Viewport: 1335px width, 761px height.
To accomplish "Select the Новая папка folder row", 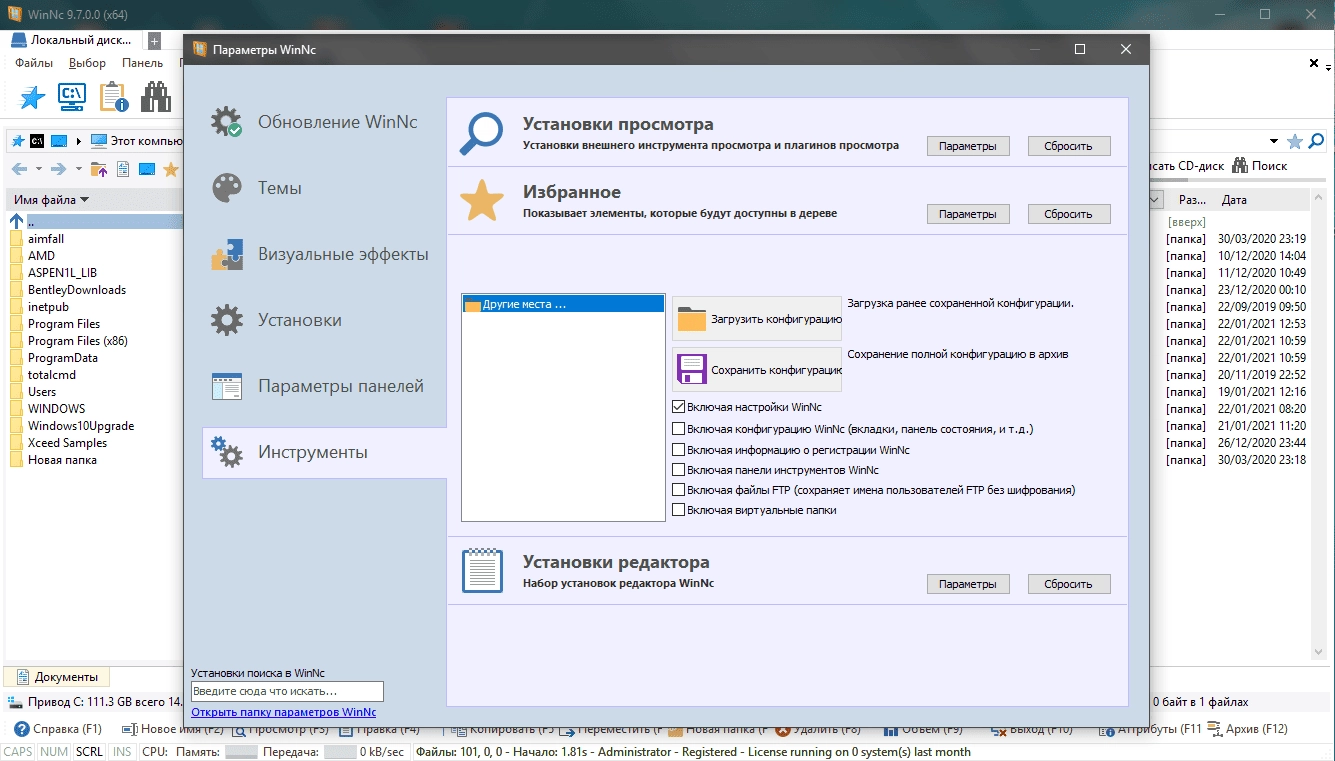I will [x=62, y=460].
